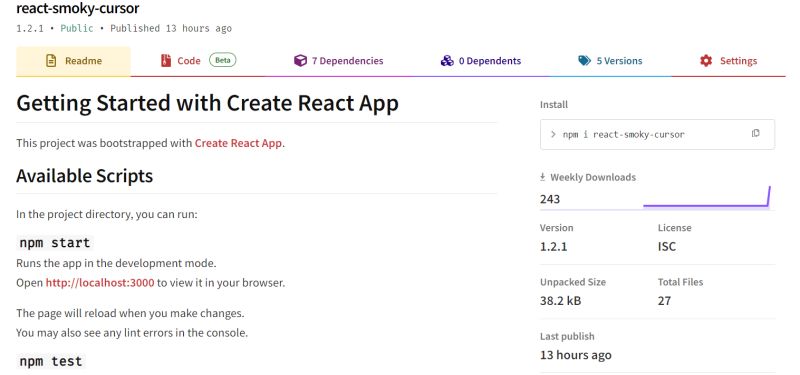The image size is (800, 375).
Task: Click the Total Files label
Action: tap(680, 282)
